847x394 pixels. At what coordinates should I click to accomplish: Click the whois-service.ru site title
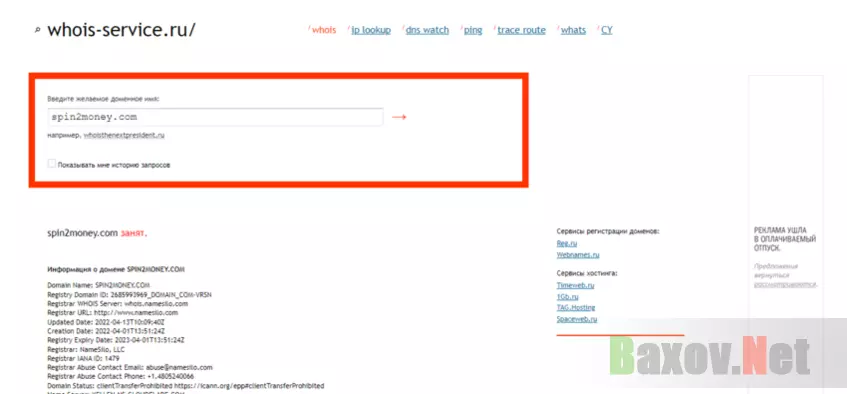click(121, 30)
